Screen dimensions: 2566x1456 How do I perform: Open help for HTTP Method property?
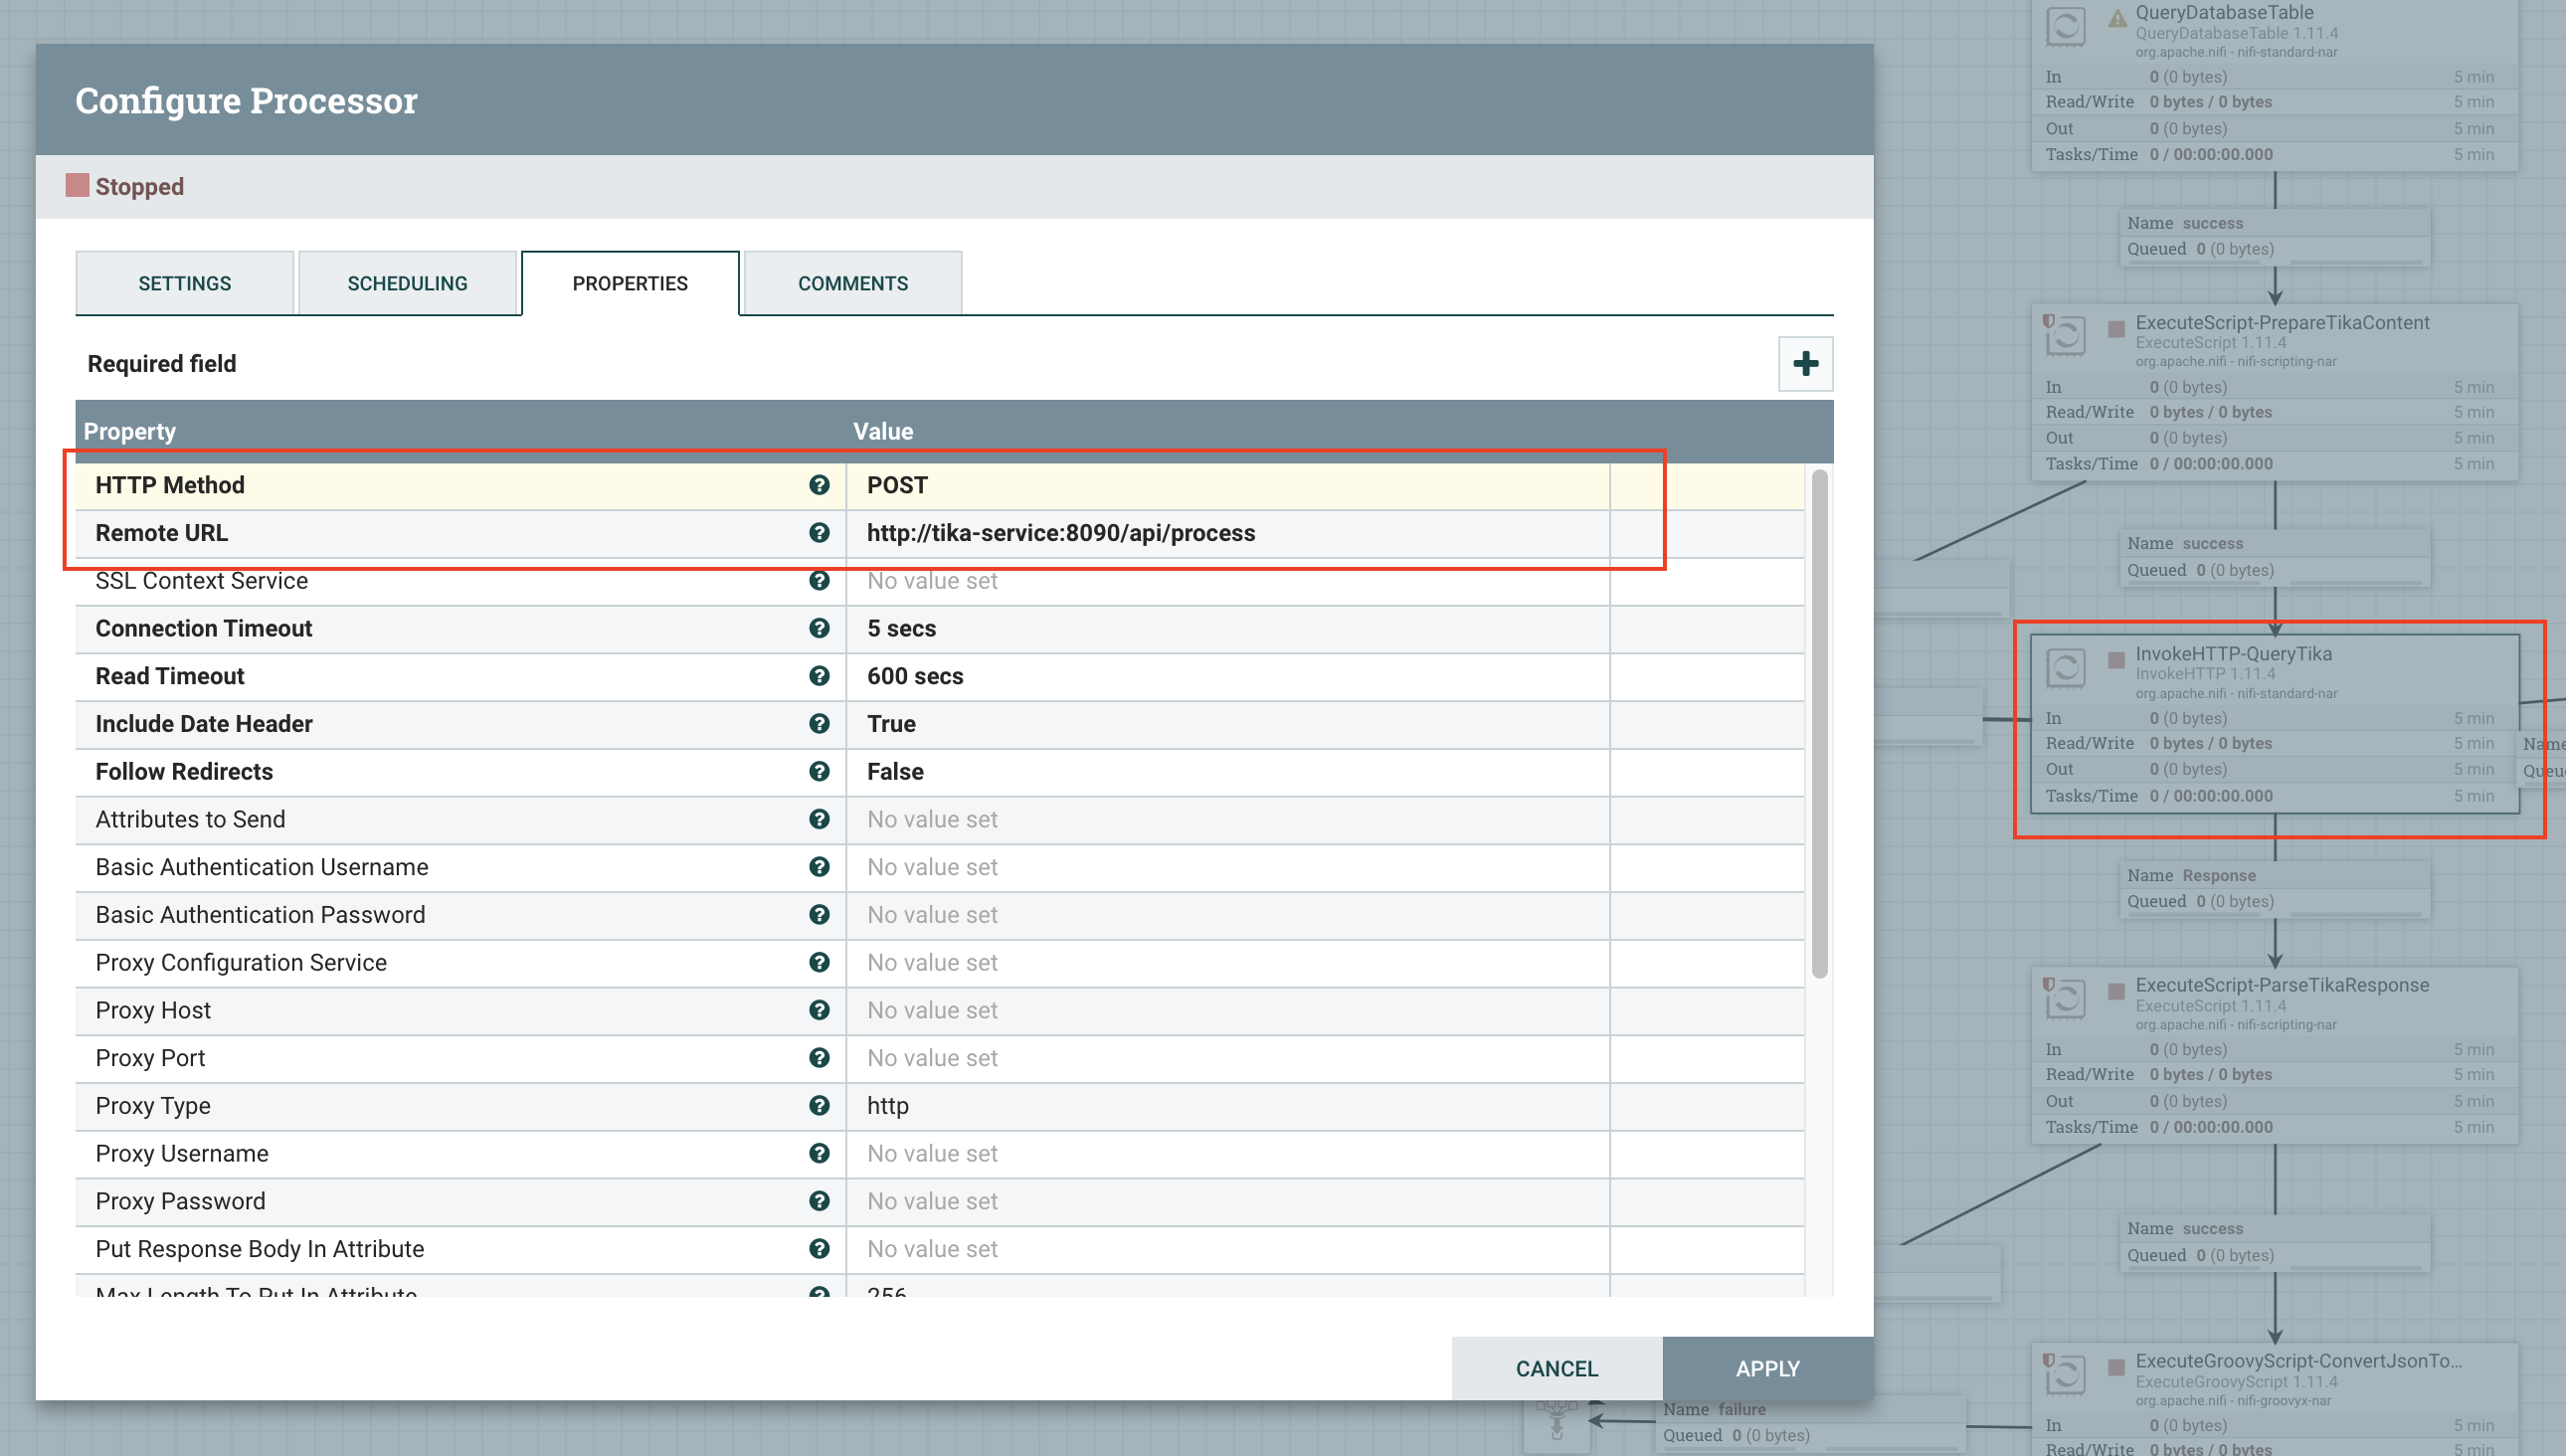coord(819,485)
